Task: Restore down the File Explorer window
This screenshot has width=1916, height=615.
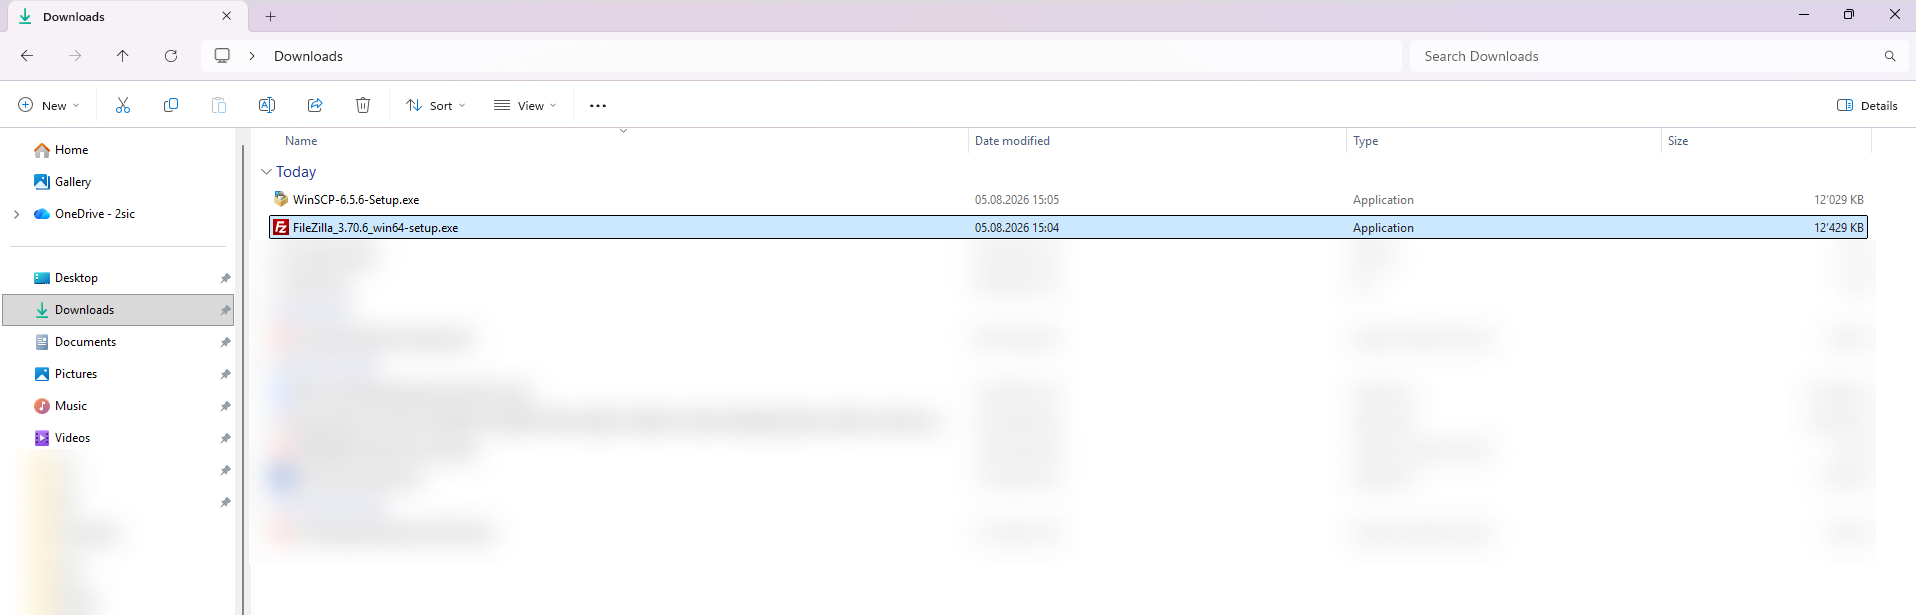Action: coord(1848,15)
